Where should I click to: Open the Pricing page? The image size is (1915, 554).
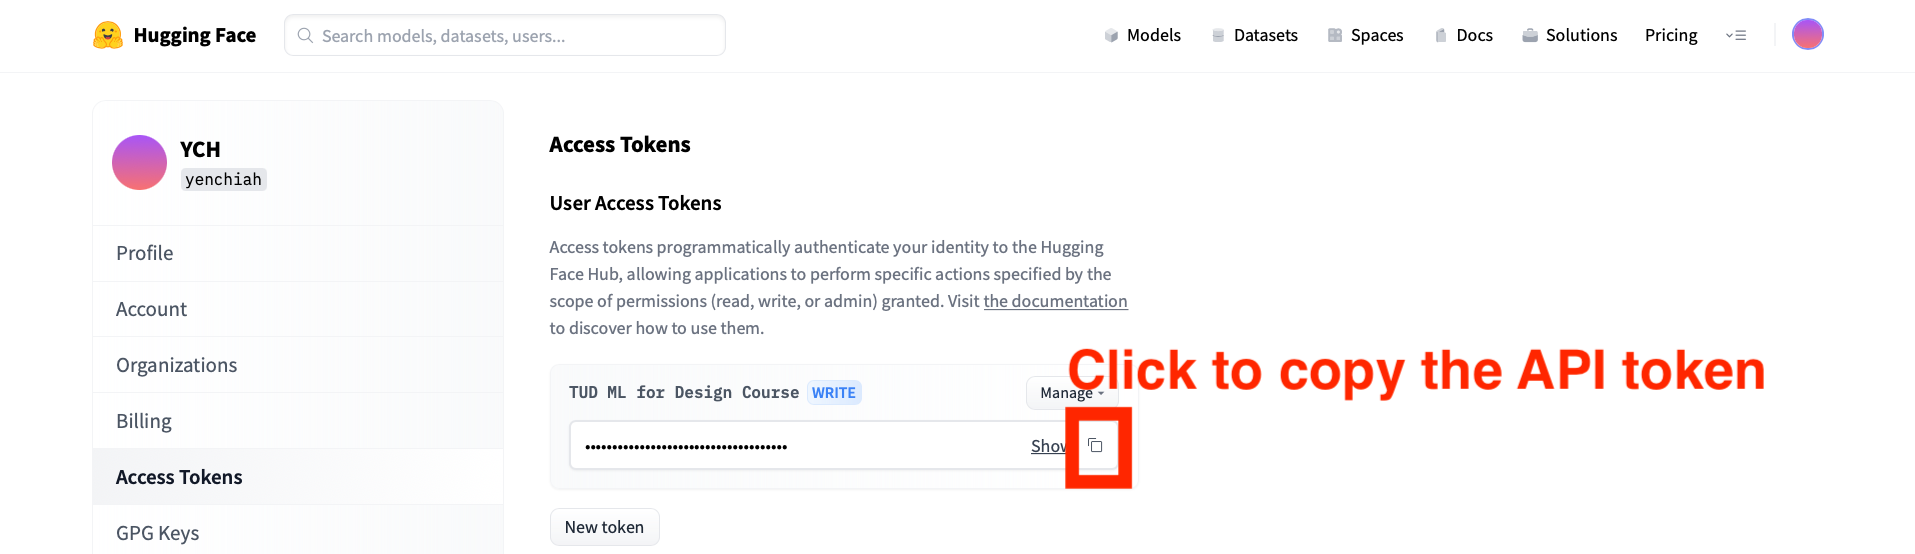point(1671,35)
